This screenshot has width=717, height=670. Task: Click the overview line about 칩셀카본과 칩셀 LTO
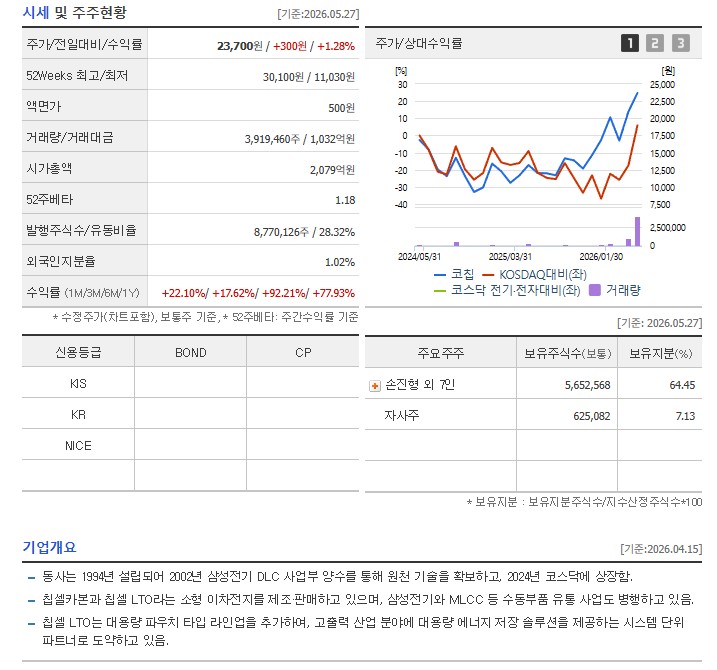368,600
